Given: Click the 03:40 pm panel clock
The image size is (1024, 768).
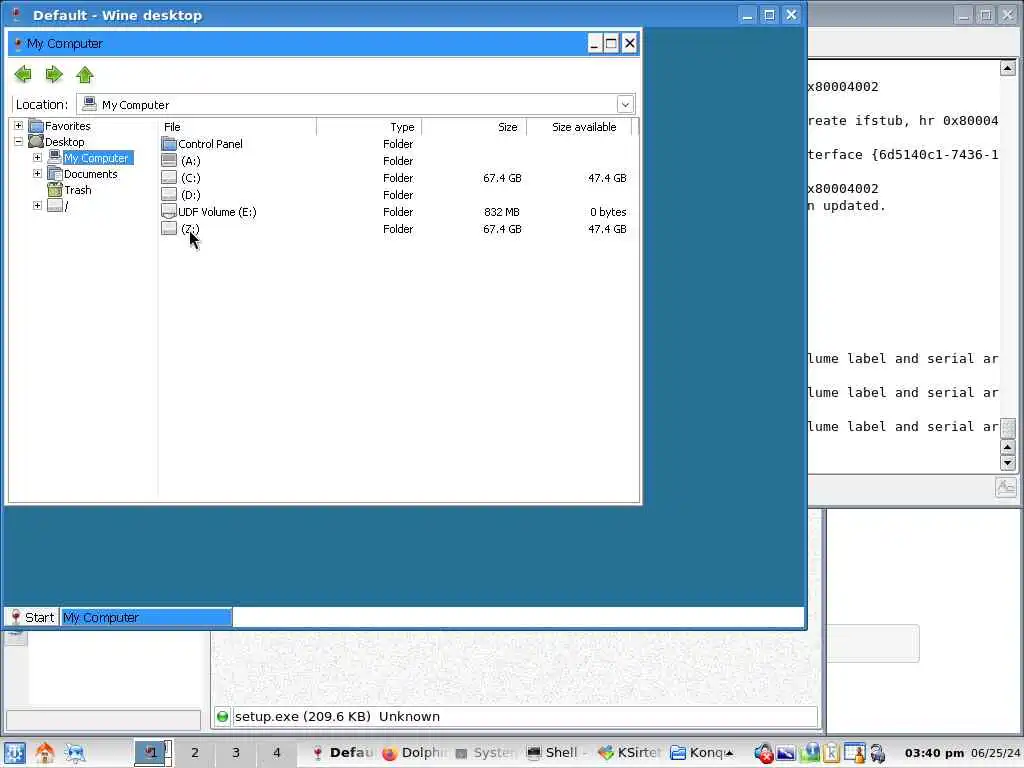Looking at the screenshot, I should click(934, 753).
